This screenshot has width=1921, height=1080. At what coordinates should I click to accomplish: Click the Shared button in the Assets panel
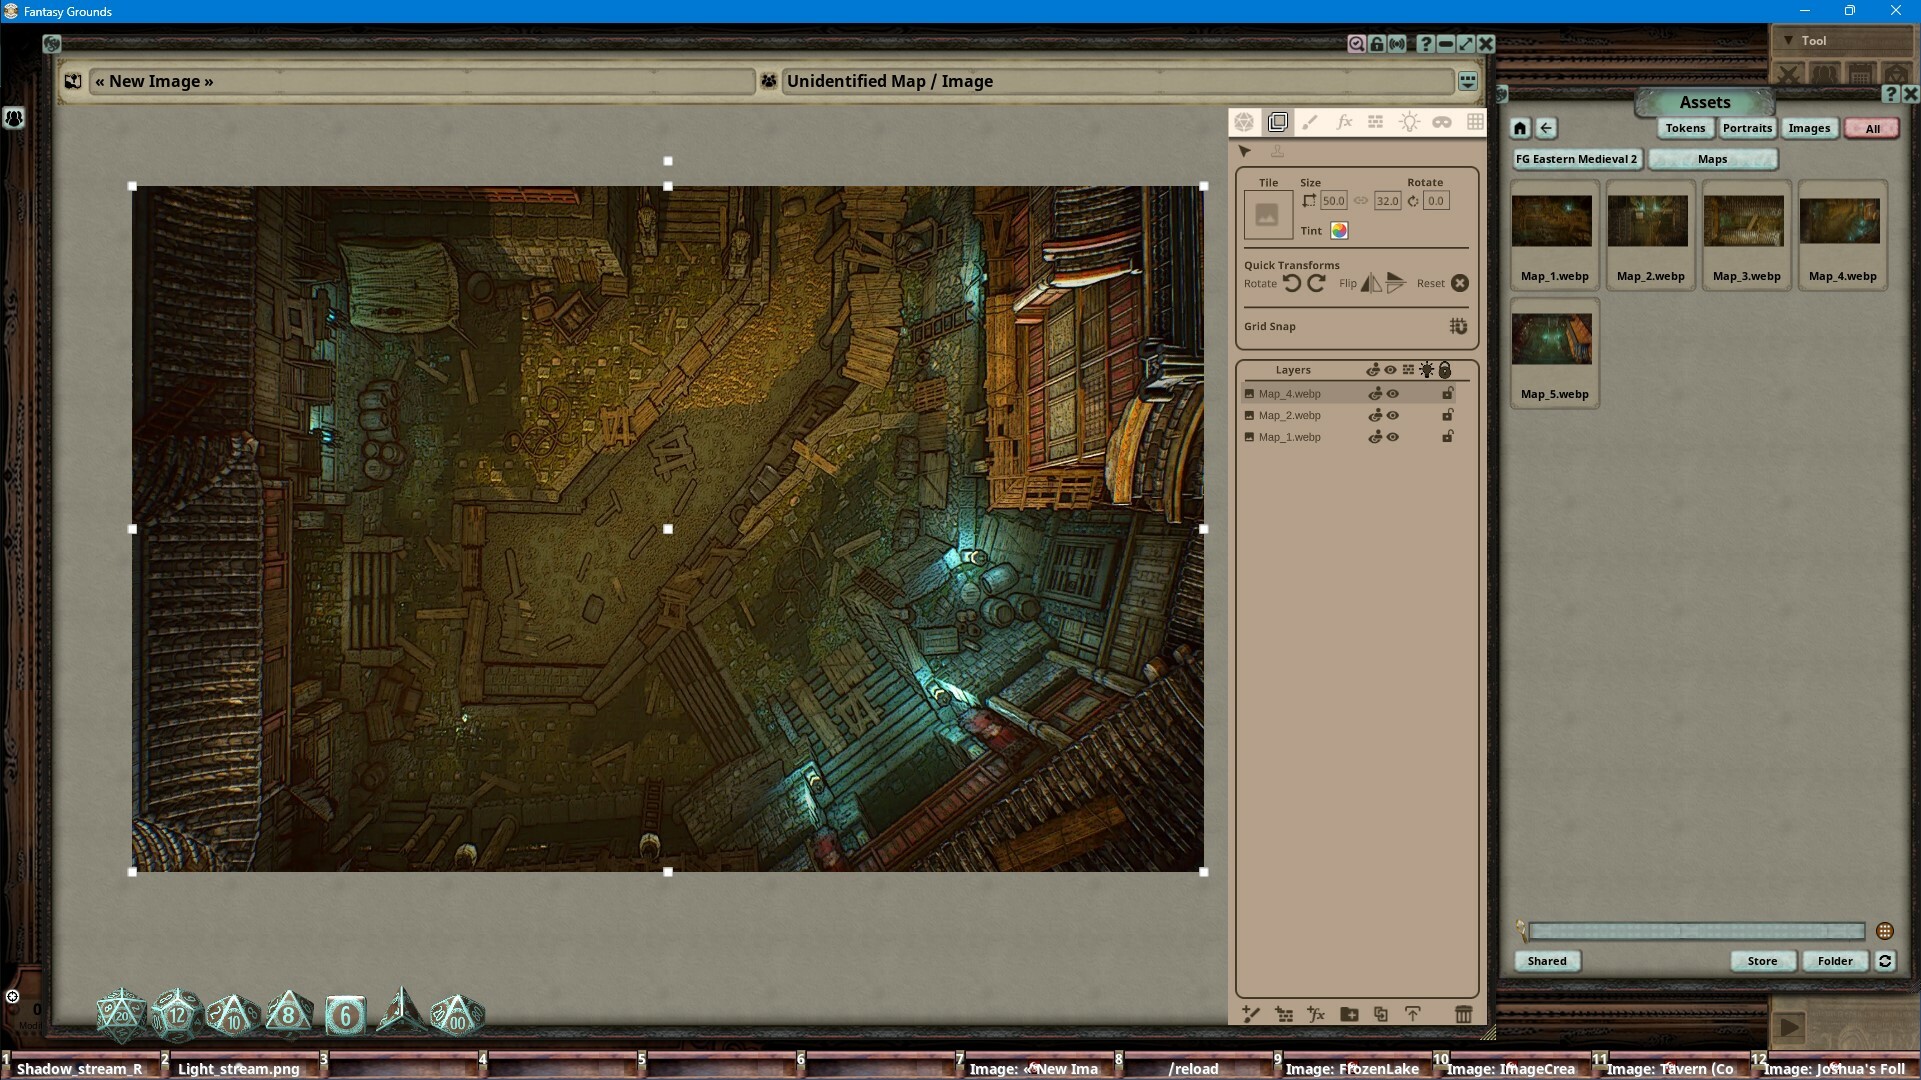[x=1546, y=961]
